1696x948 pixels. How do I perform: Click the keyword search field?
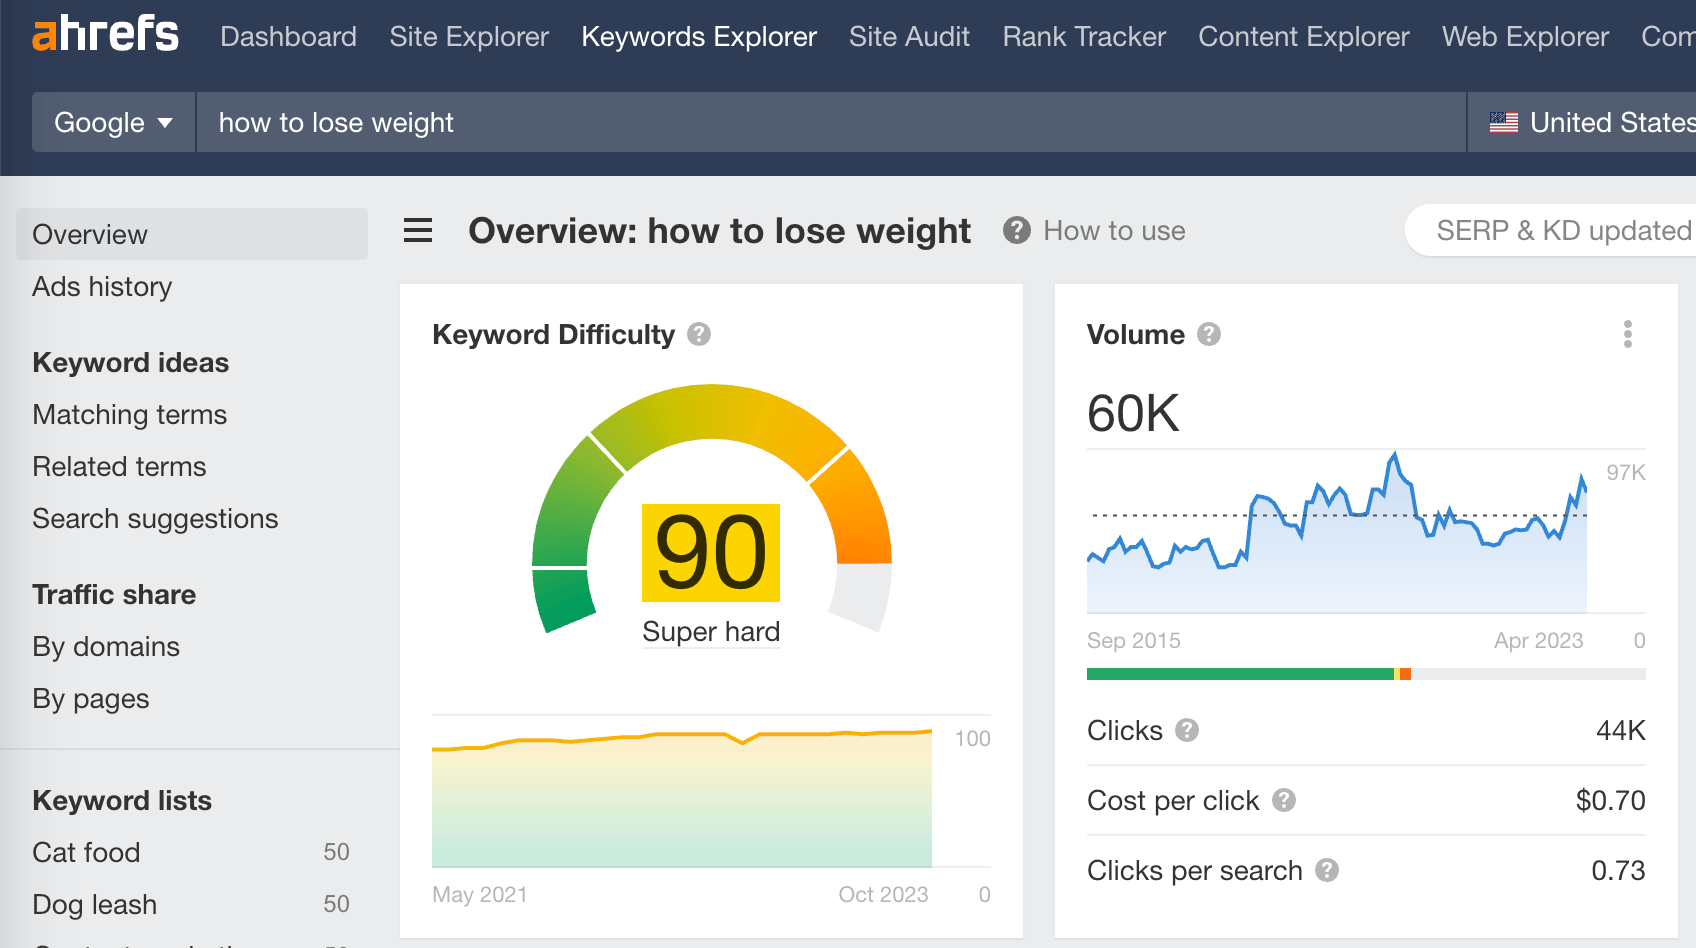[831, 122]
